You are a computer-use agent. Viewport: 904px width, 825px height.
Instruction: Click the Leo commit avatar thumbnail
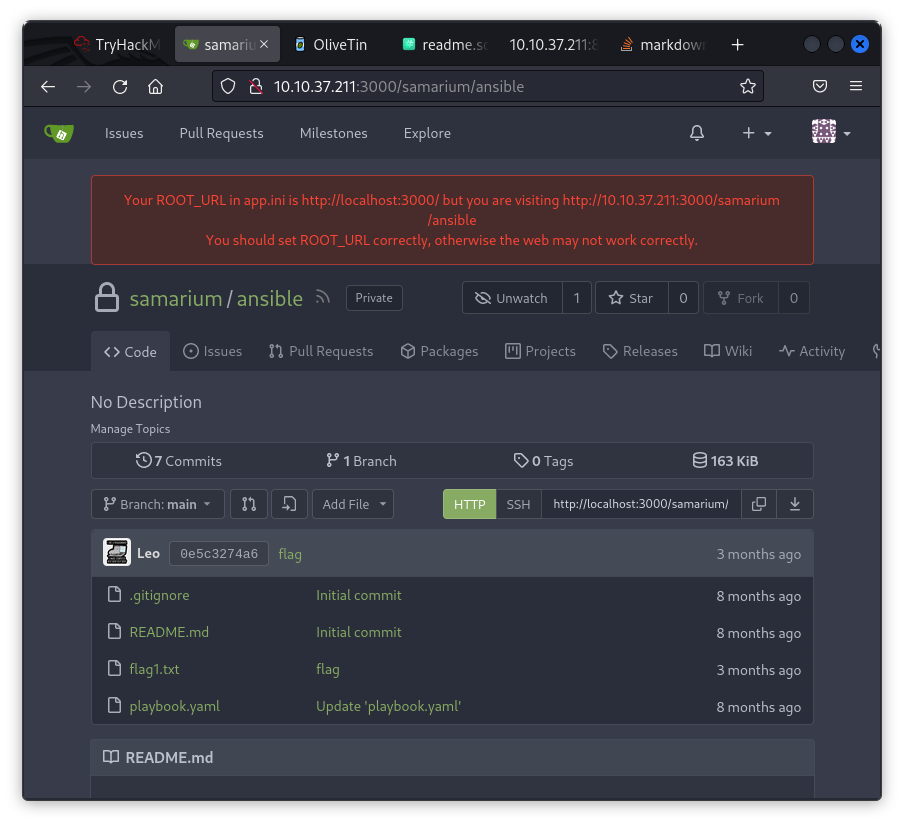(x=117, y=552)
